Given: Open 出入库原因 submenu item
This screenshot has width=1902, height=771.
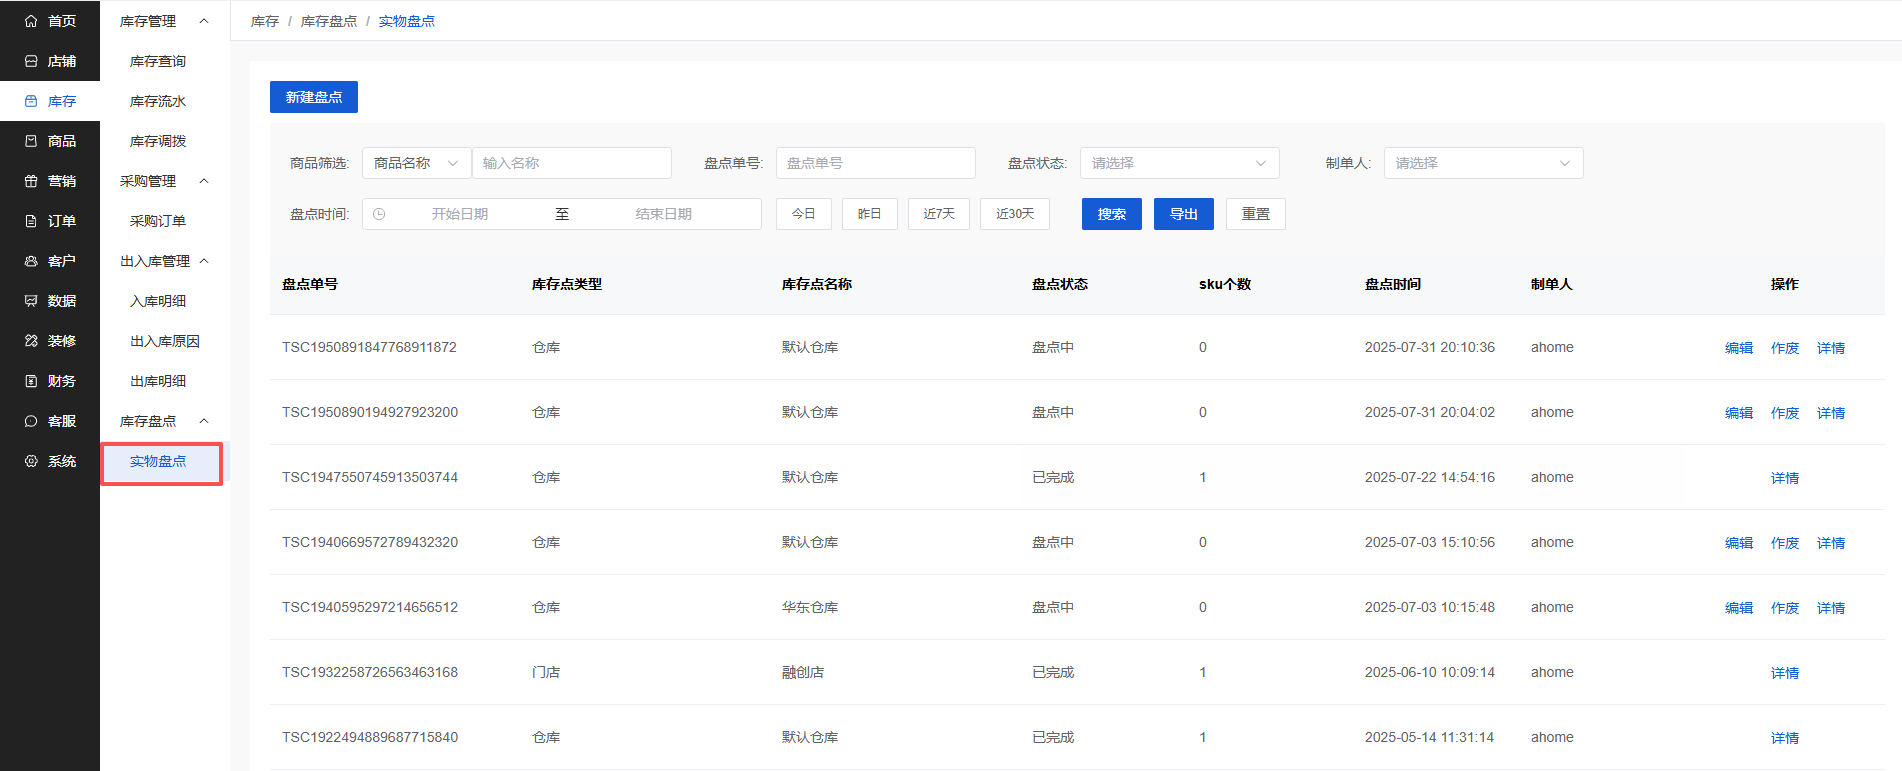Looking at the screenshot, I should [x=165, y=341].
